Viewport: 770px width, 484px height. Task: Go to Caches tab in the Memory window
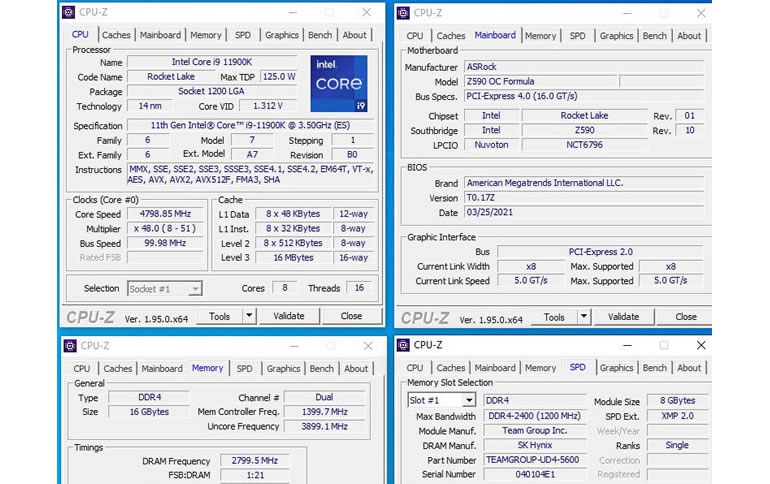click(117, 368)
